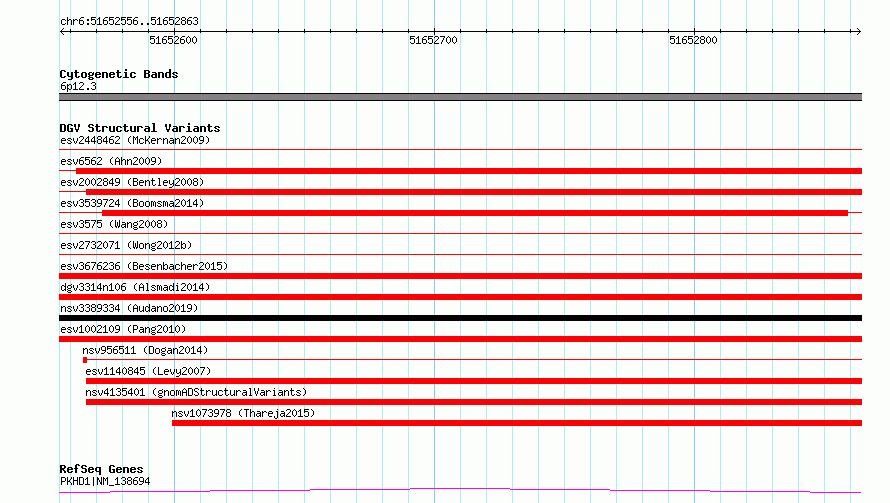Click the left scroll arrow on ruler
The width and height of the screenshot is (890, 503).
pos(63,31)
